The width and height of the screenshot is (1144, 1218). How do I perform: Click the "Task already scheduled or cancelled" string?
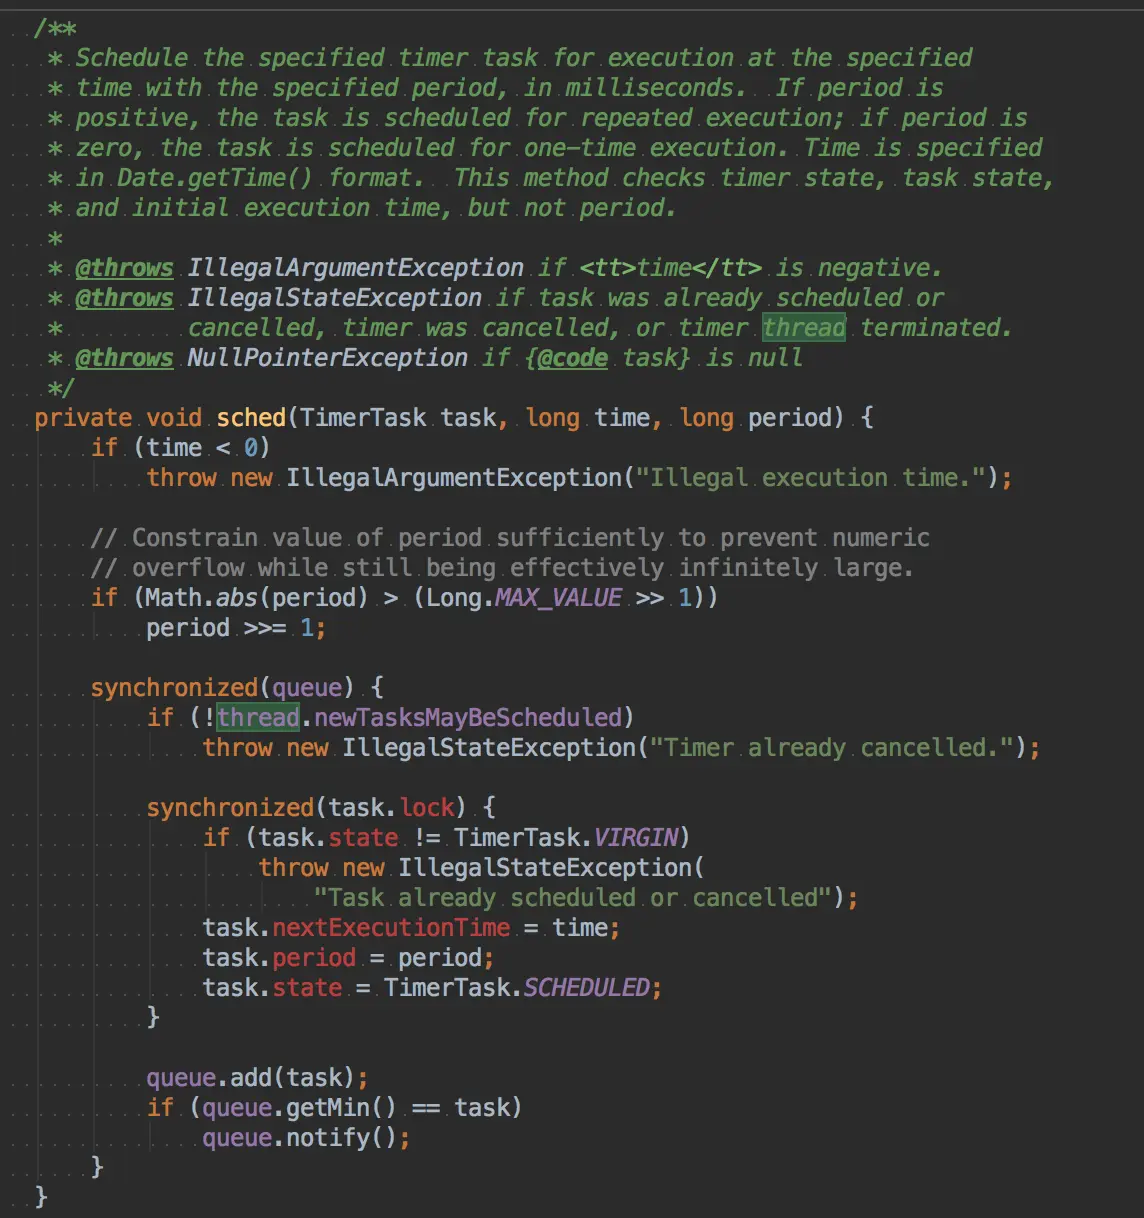click(x=573, y=897)
